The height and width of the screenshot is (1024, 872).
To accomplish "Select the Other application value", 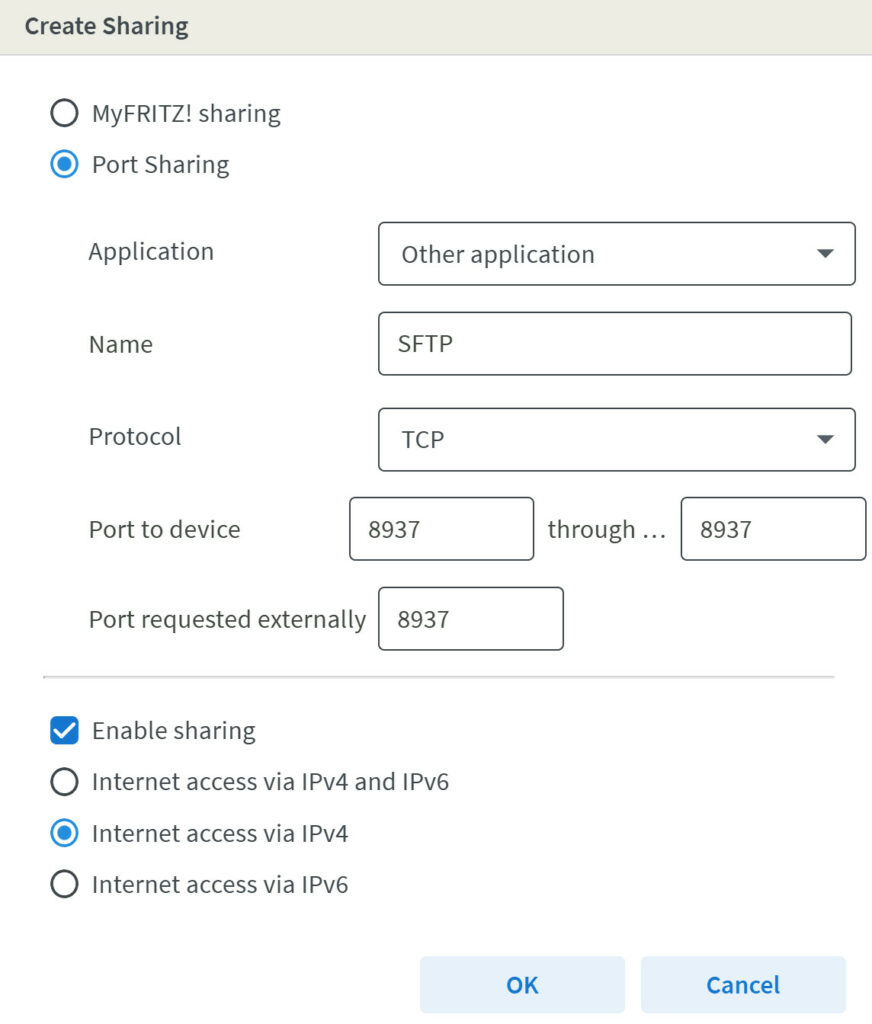I will (496, 254).
